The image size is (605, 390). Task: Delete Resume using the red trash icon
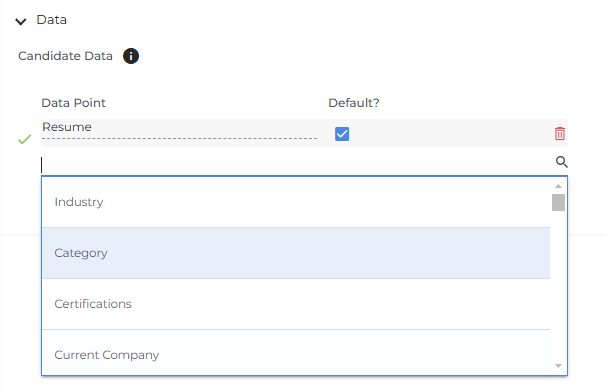(x=560, y=133)
